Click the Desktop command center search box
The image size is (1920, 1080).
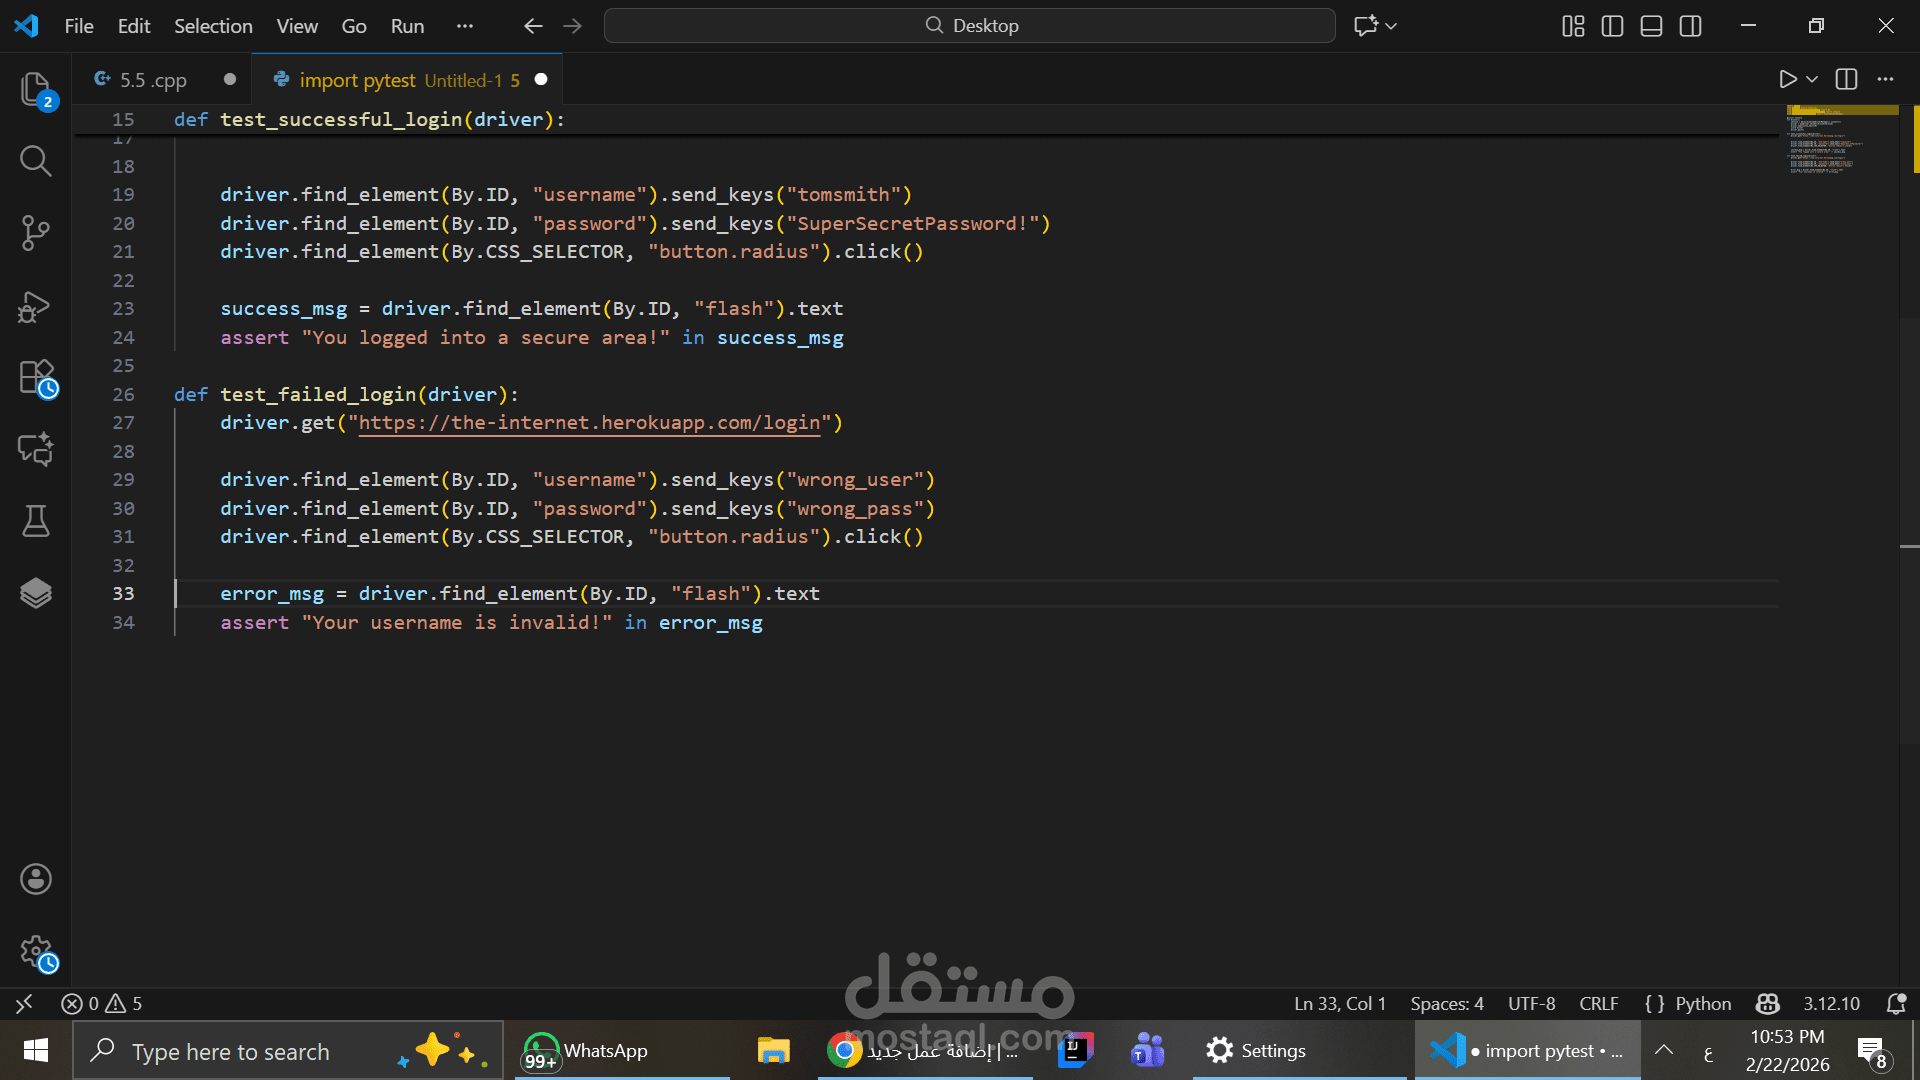point(969,26)
